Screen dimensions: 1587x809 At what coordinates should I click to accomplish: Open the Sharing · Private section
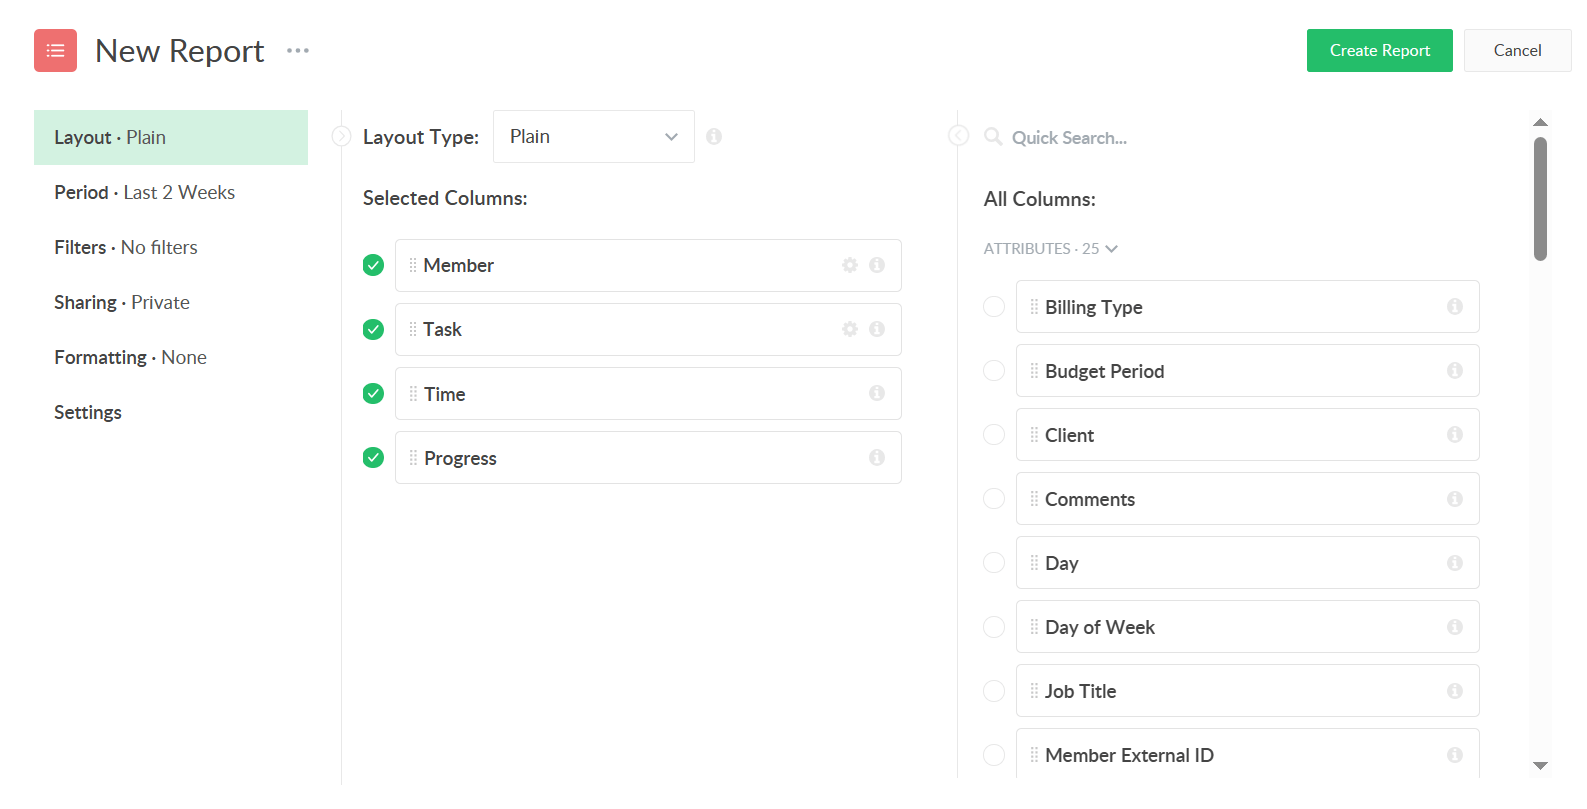tap(171, 302)
